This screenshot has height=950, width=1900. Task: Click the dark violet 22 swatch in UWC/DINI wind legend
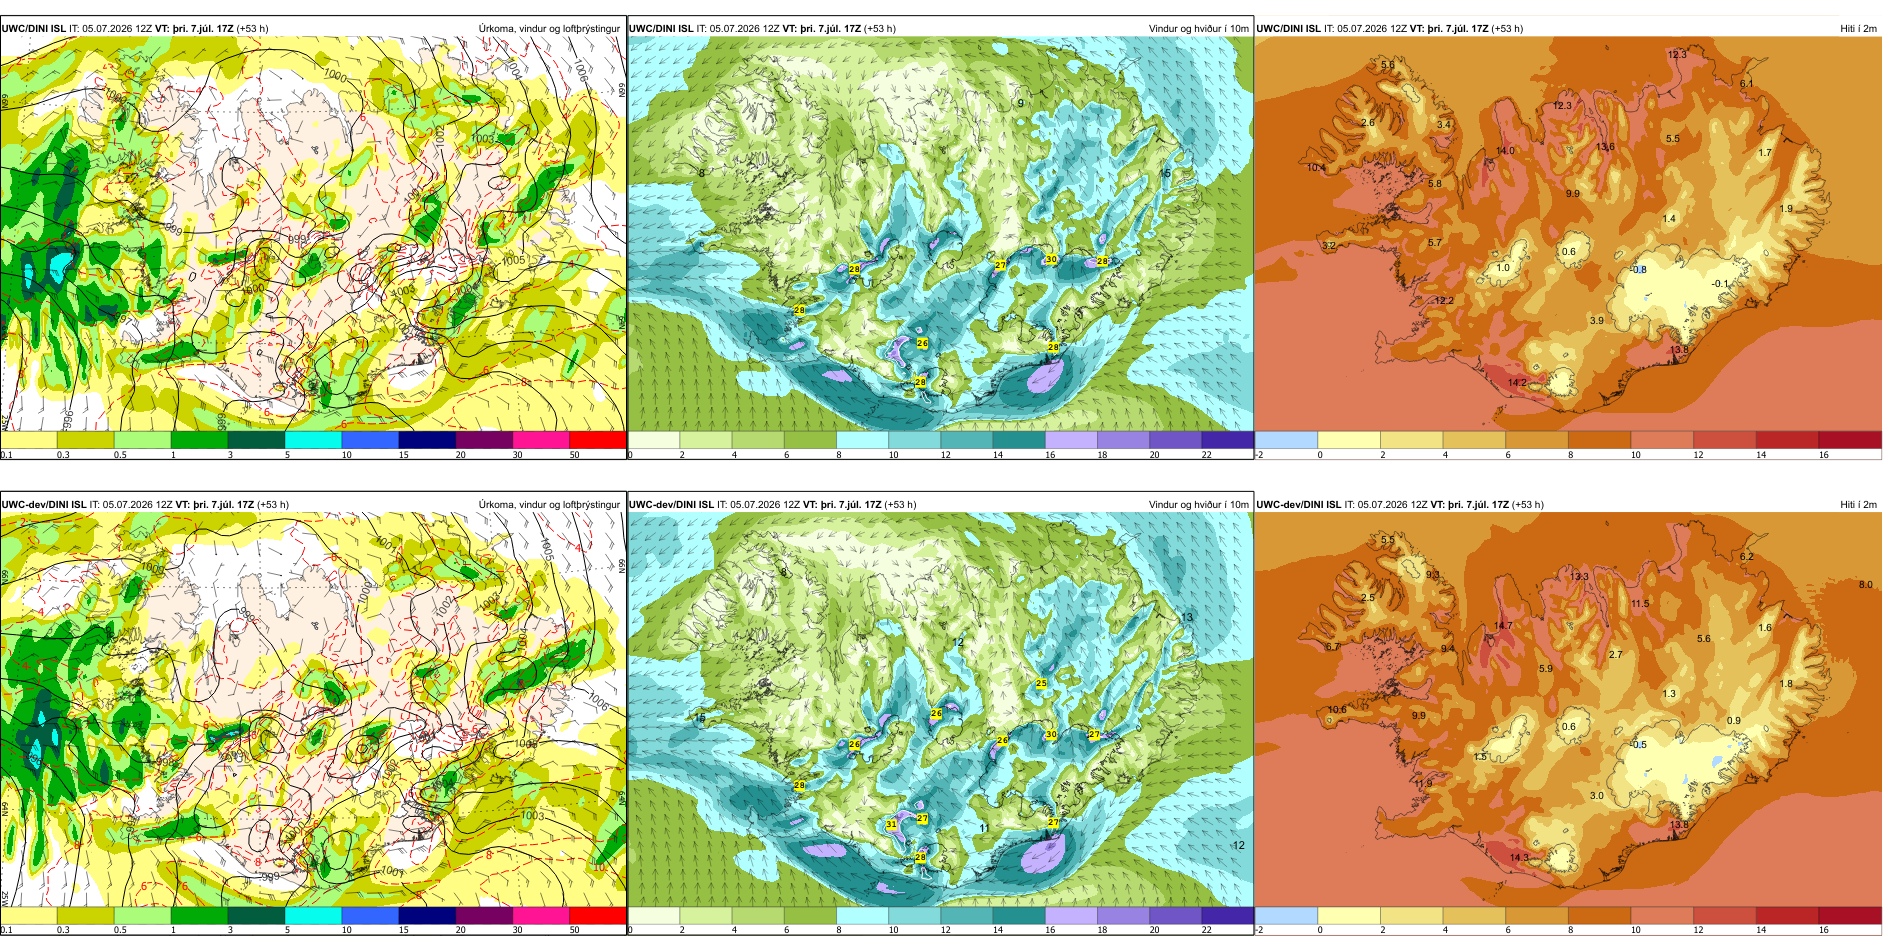tap(1227, 440)
